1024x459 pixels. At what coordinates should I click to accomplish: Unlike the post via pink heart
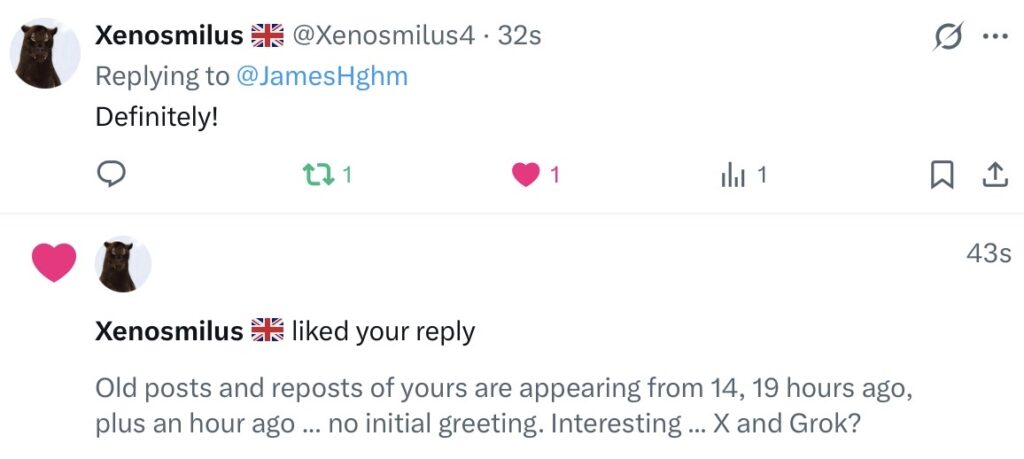525,175
